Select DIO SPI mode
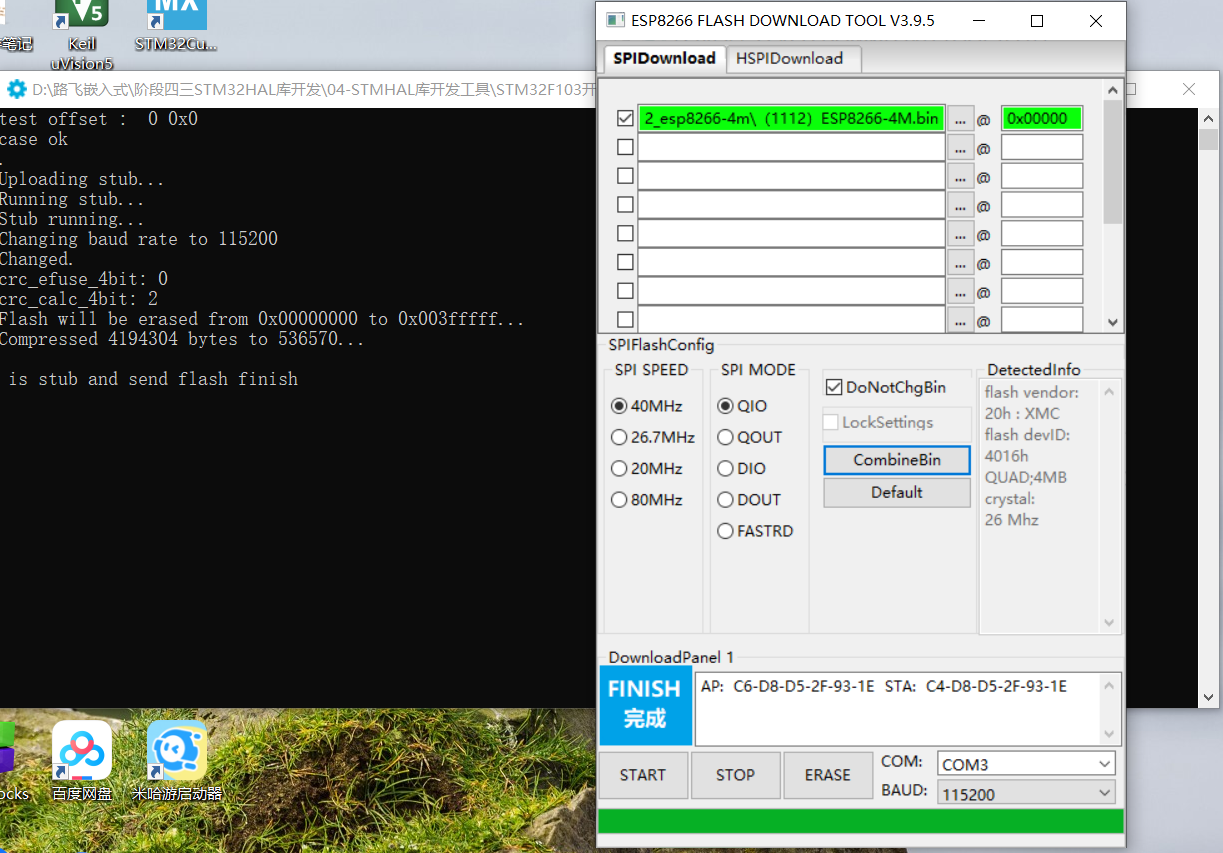 742,468
